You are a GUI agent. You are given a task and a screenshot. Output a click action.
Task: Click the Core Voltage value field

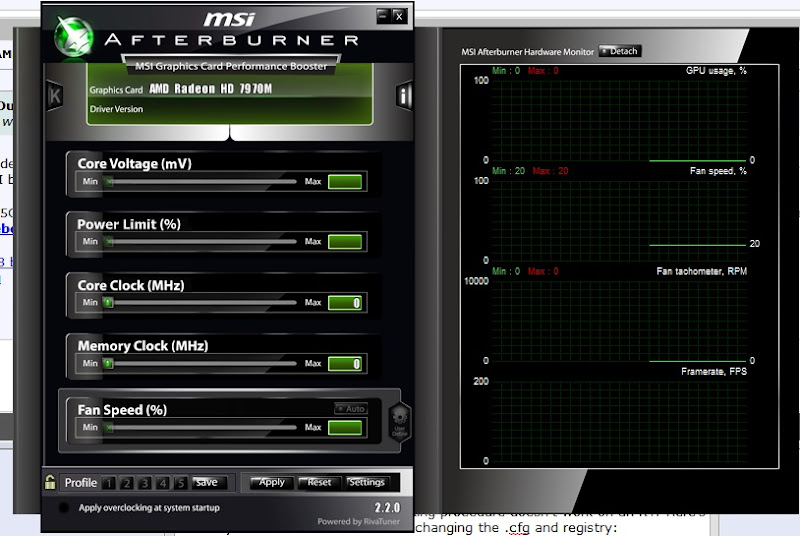click(x=345, y=182)
